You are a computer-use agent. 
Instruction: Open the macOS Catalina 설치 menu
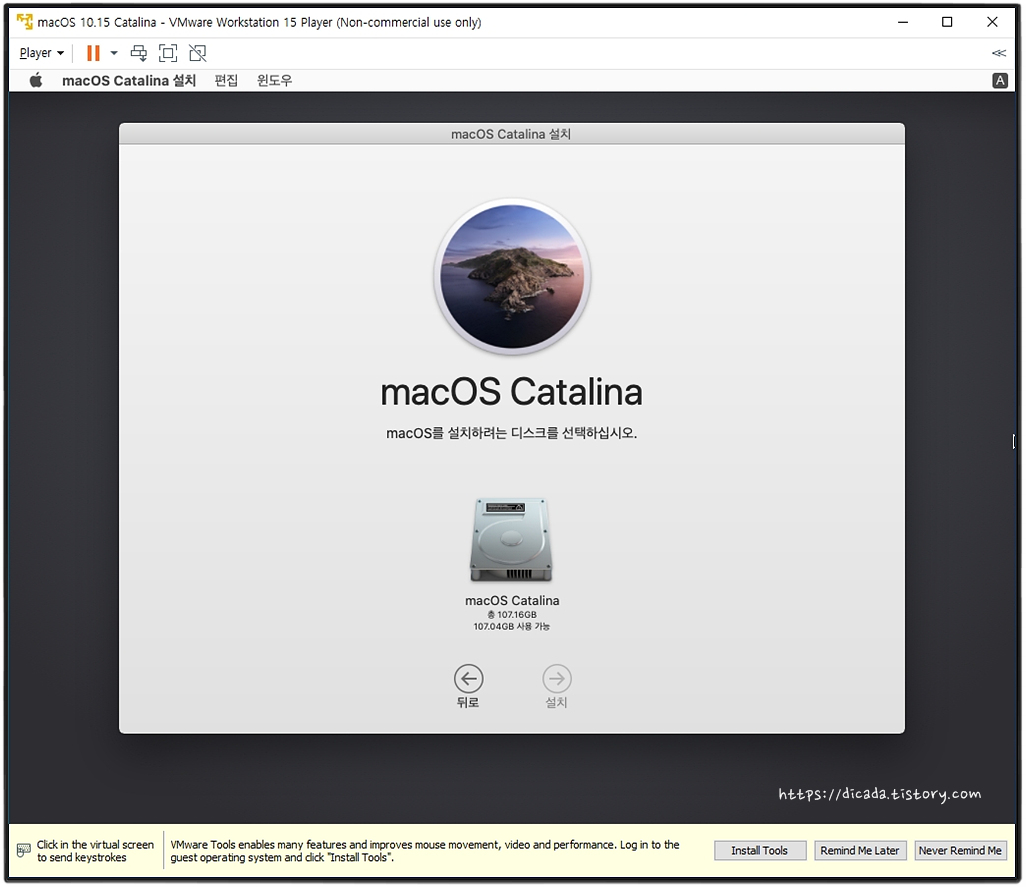[129, 80]
